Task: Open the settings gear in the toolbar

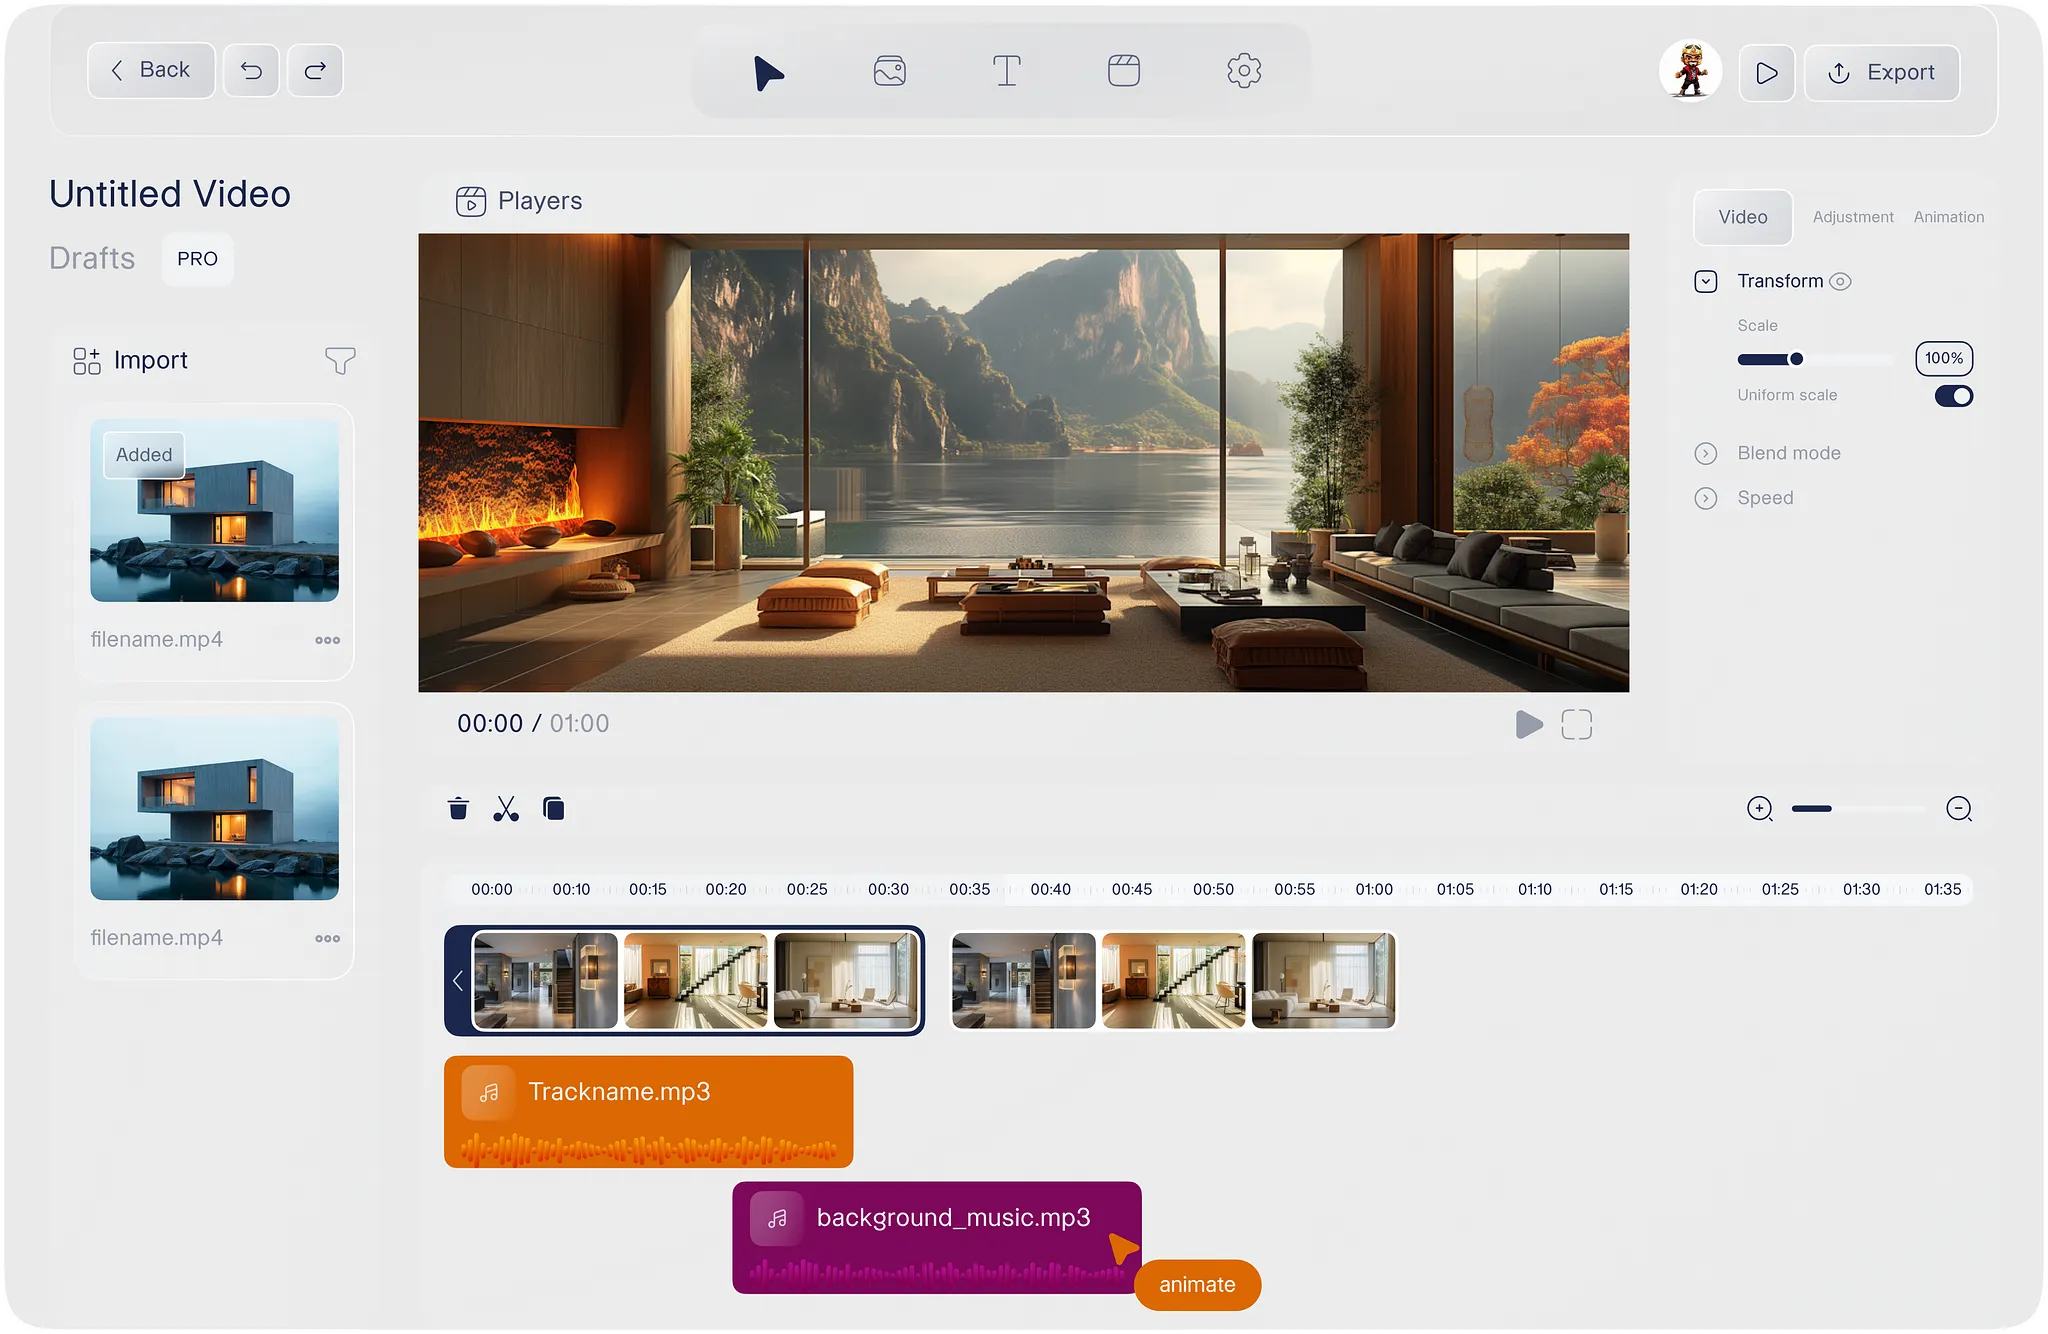Action: click(x=1243, y=70)
